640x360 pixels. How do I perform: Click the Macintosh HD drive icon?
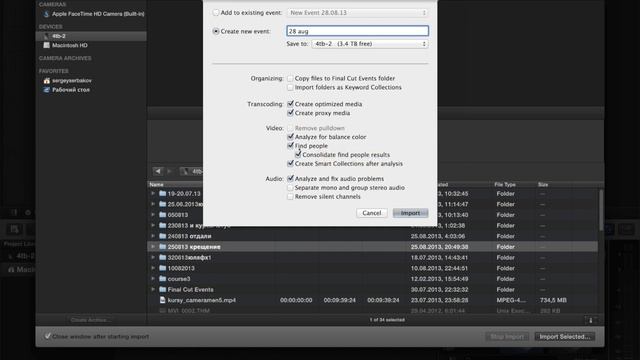(x=46, y=45)
